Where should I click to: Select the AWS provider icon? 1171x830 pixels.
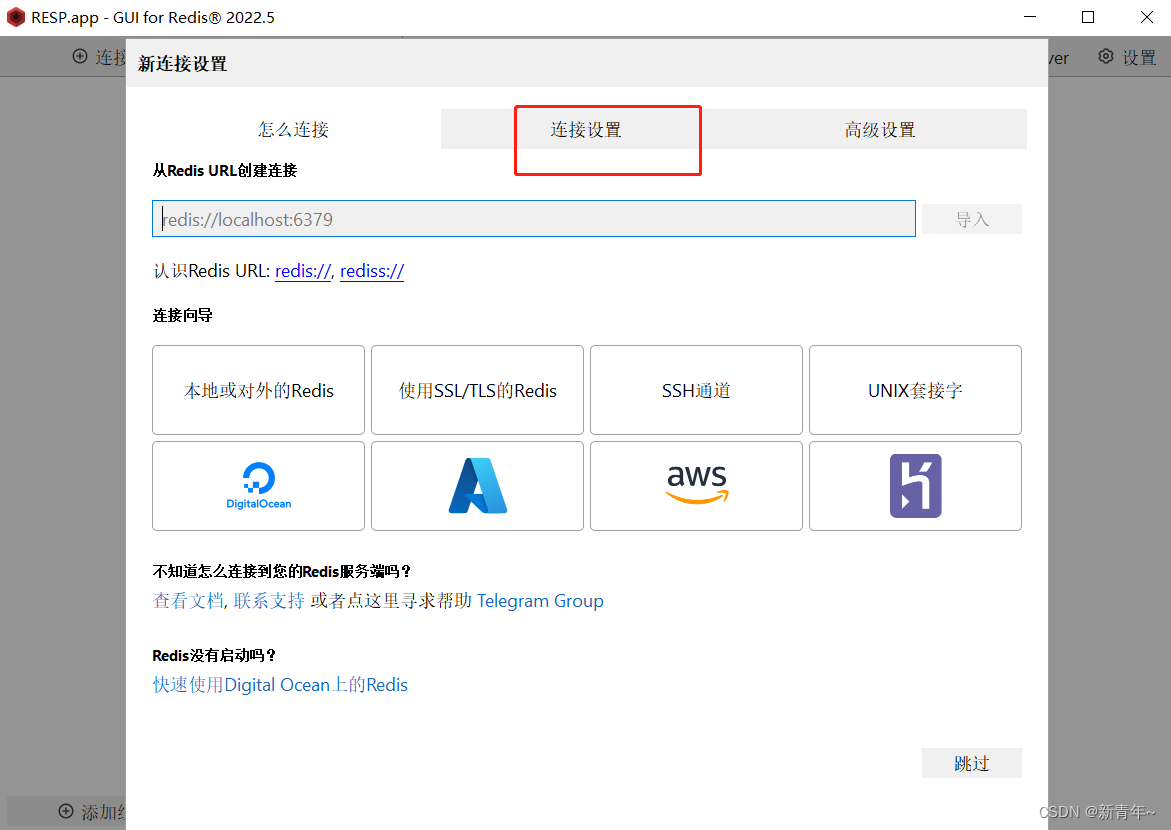pyautogui.click(x=696, y=486)
